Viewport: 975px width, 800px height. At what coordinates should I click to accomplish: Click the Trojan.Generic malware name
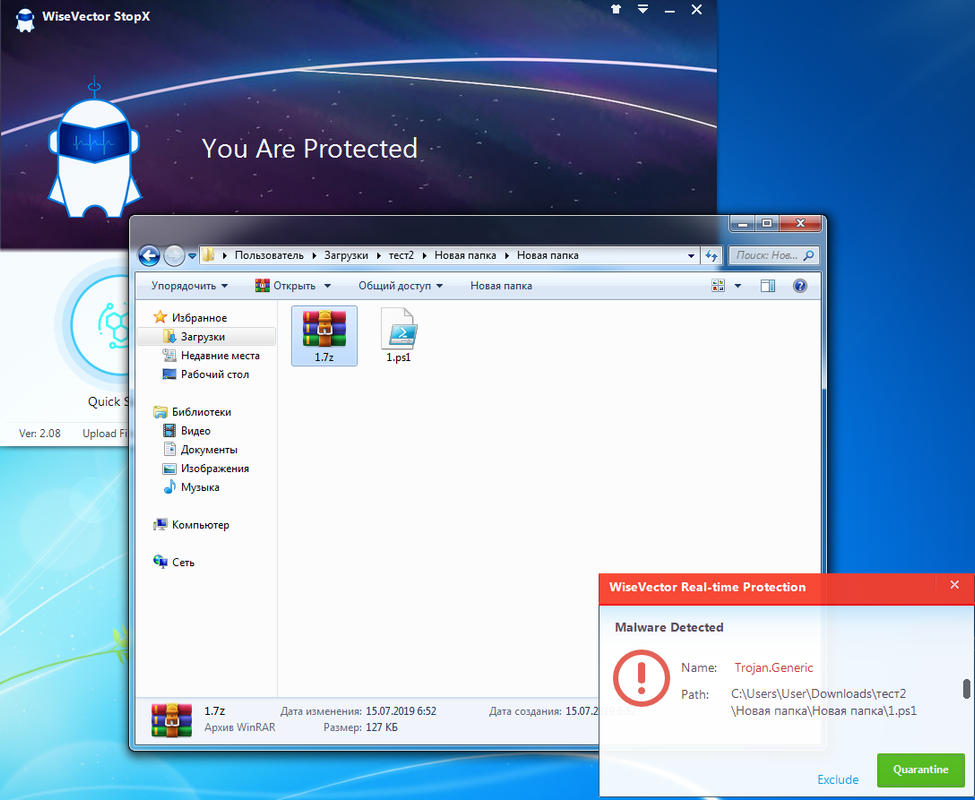point(774,668)
